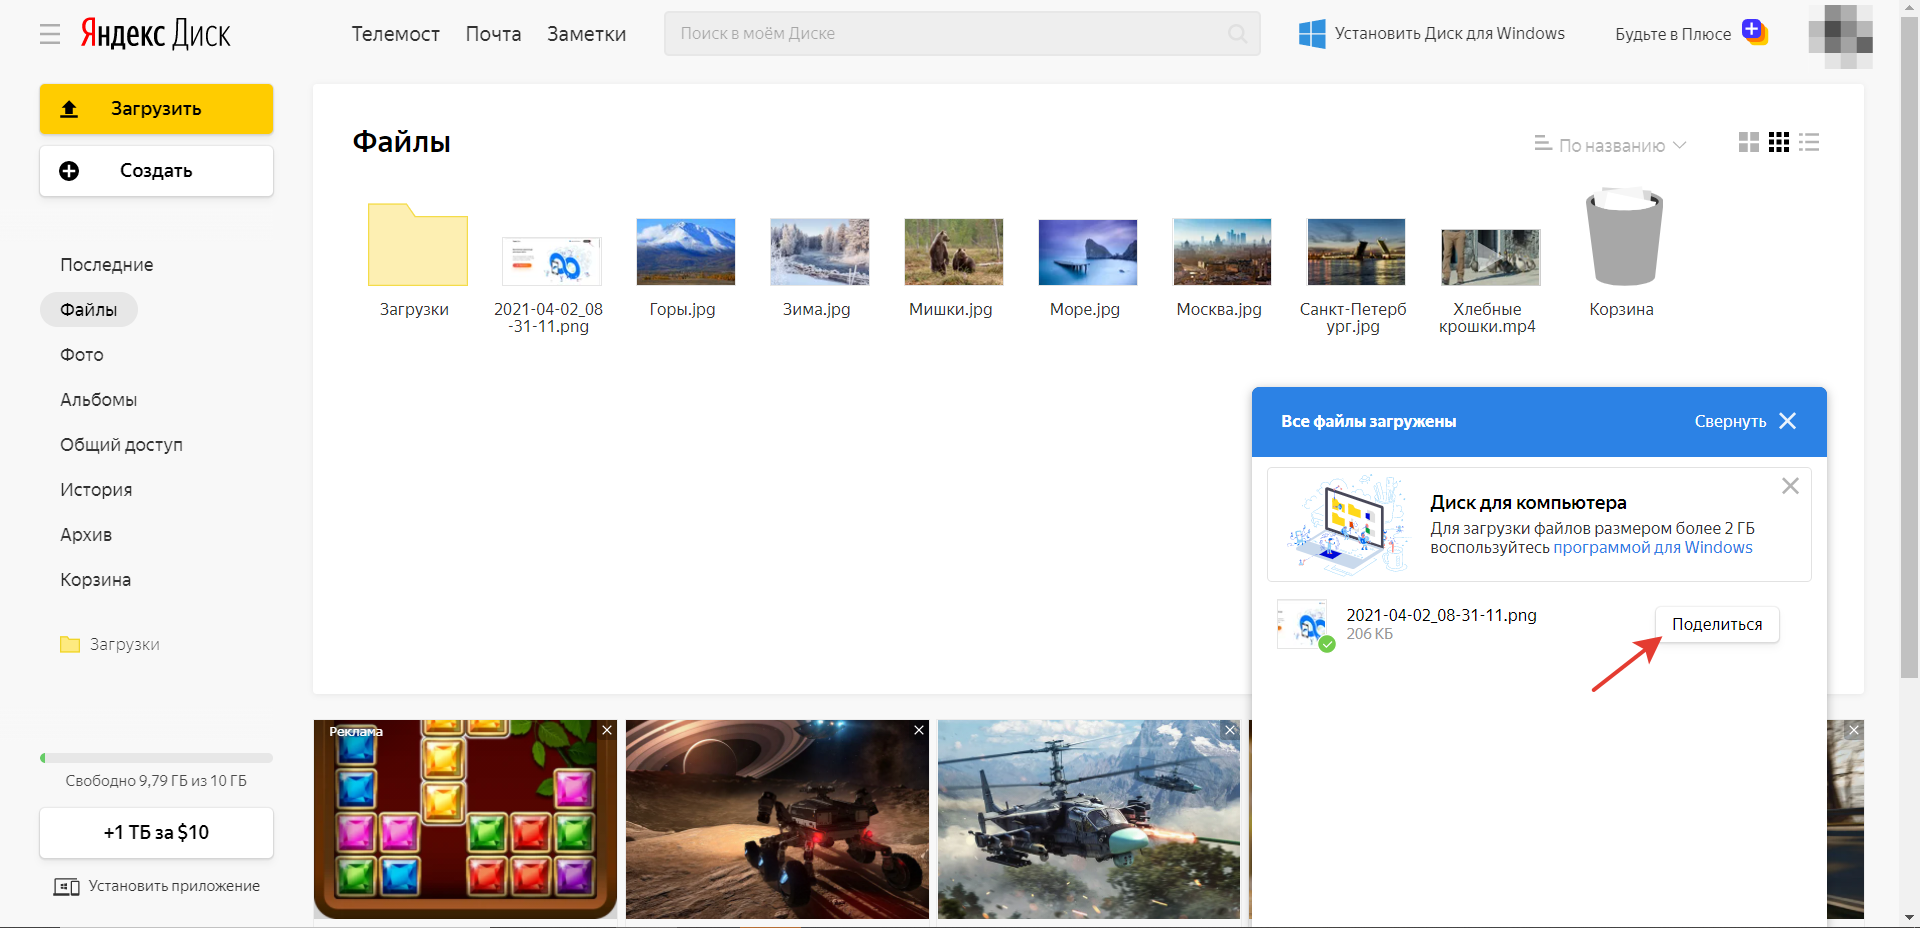The width and height of the screenshot is (1920, 928).
Task: Switch to list view layout
Action: pos(1808,143)
